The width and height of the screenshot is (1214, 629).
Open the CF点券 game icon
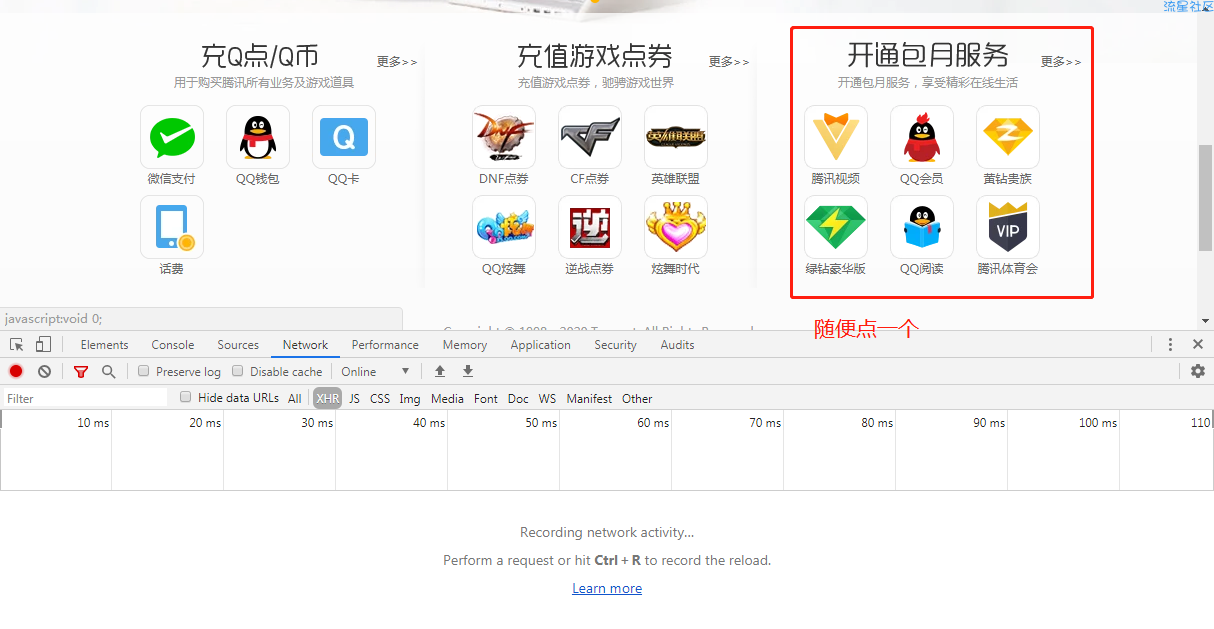(x=589, y=137)
